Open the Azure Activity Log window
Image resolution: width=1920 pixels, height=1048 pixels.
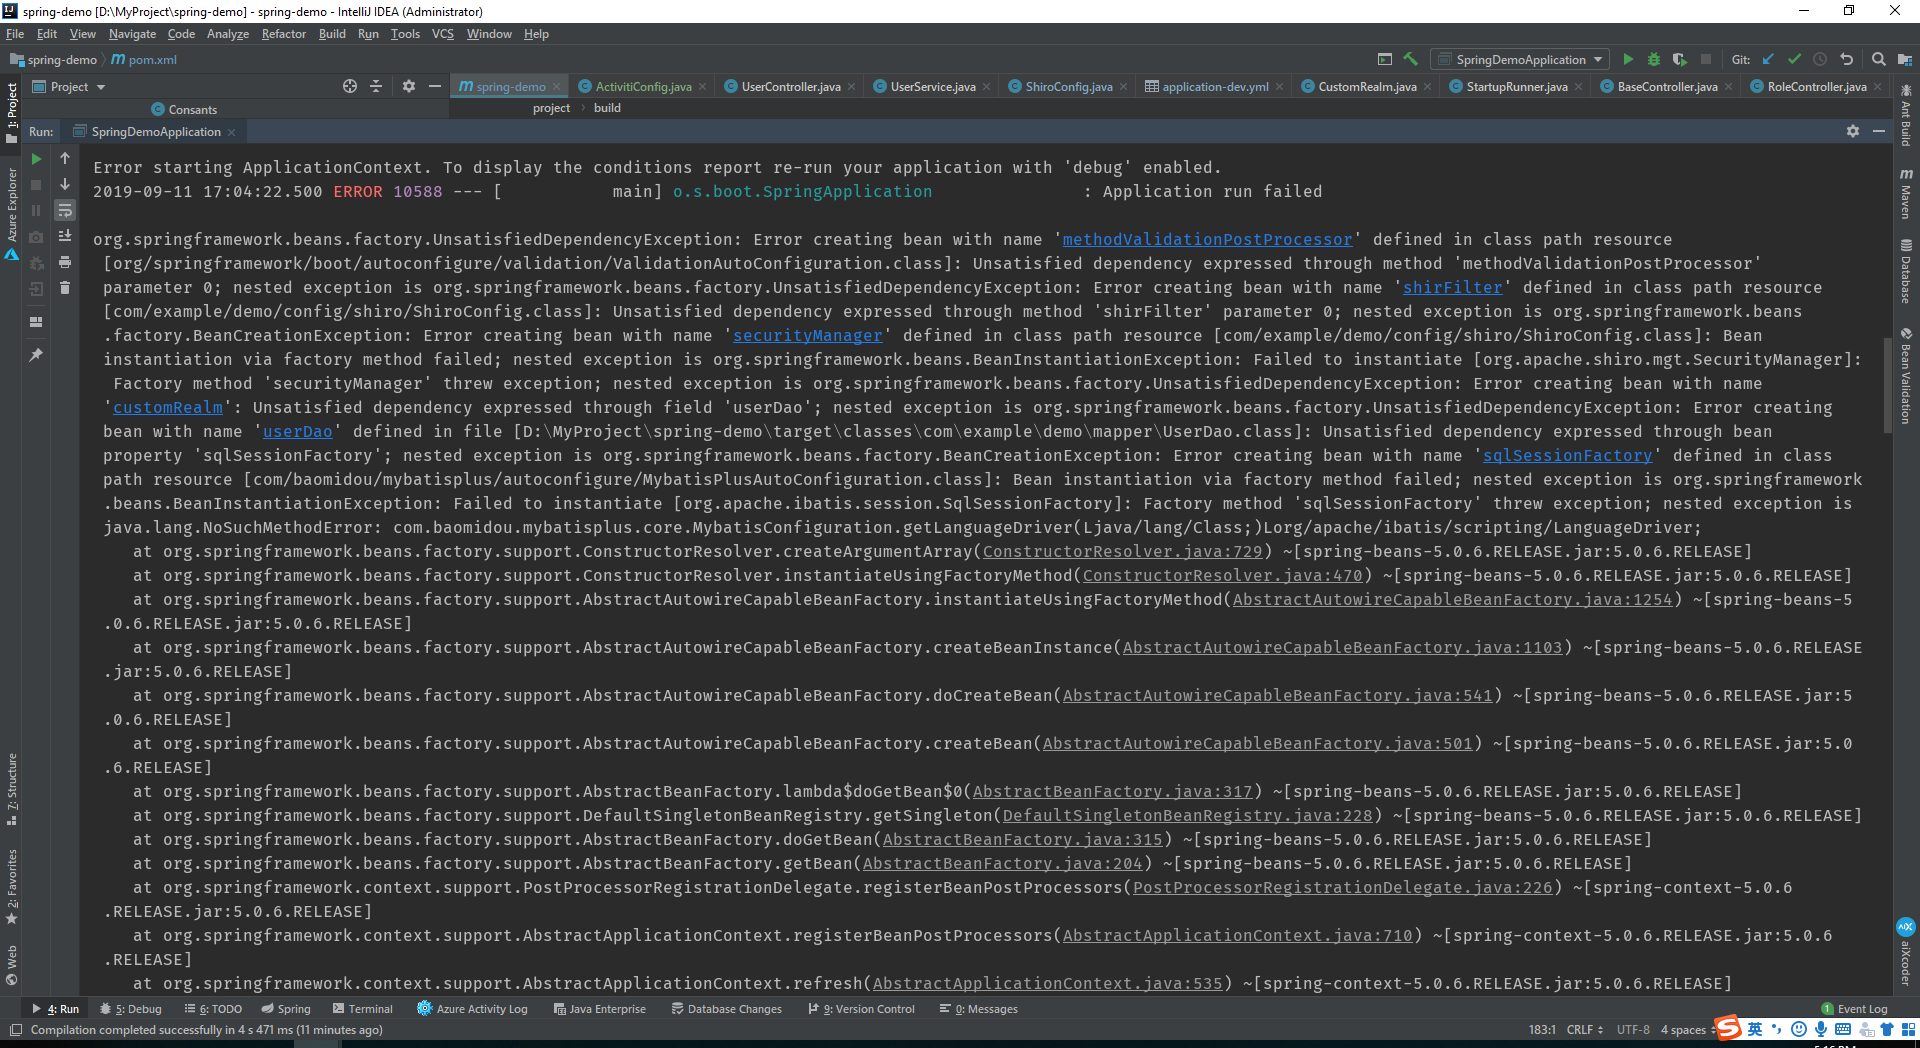coord(472,1009)
